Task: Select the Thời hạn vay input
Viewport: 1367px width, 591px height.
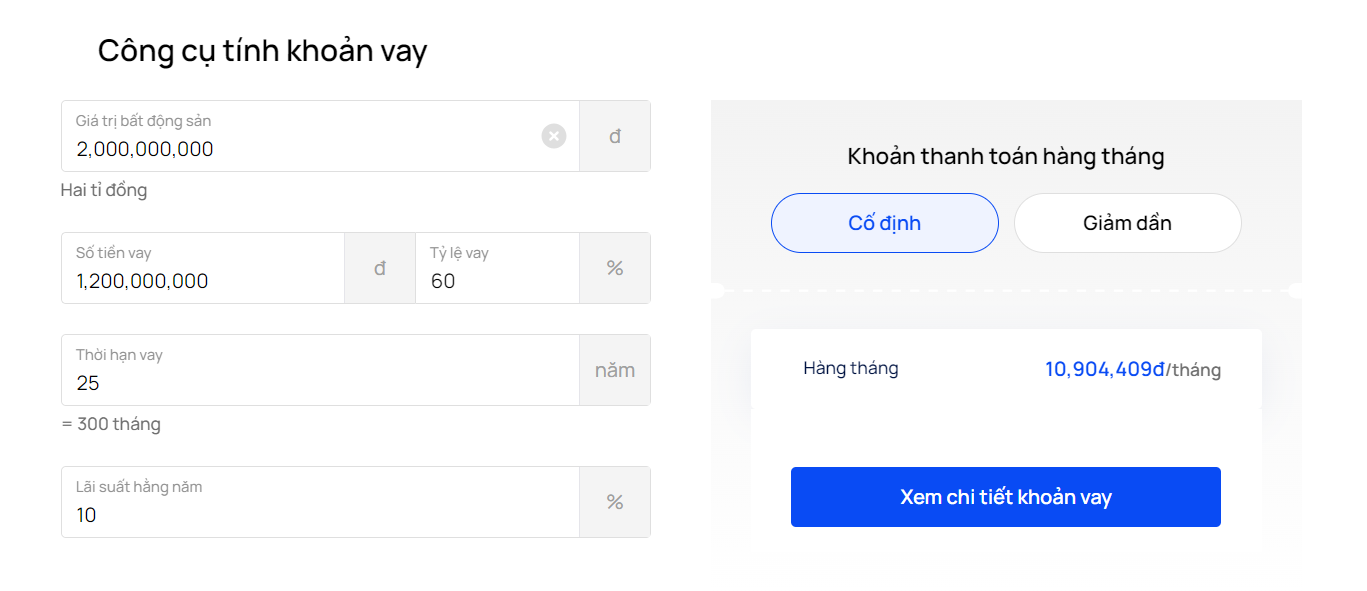Action: tap(320, 370)
